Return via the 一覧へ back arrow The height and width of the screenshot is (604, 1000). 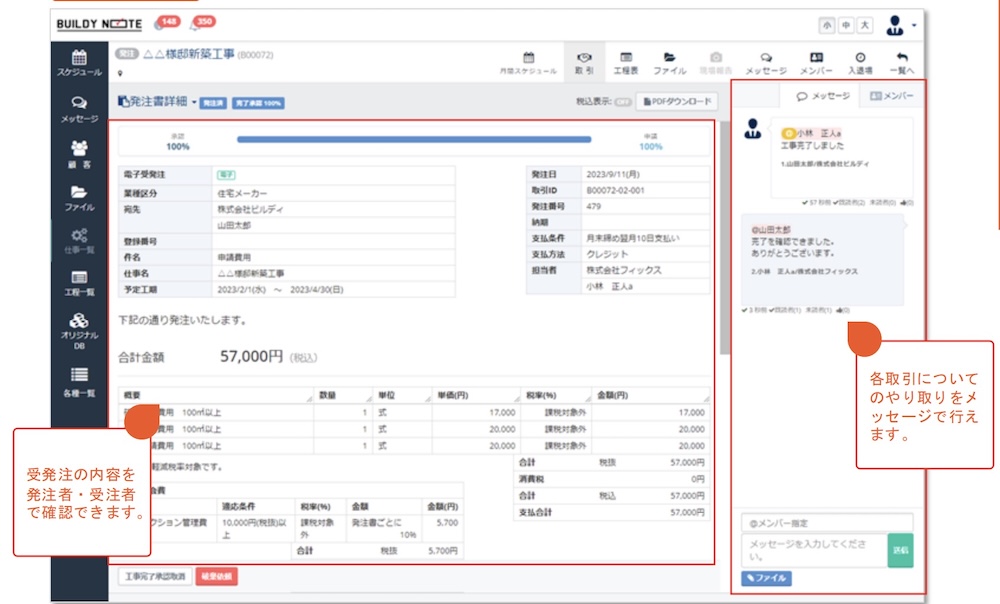click(x=903, y=63)
